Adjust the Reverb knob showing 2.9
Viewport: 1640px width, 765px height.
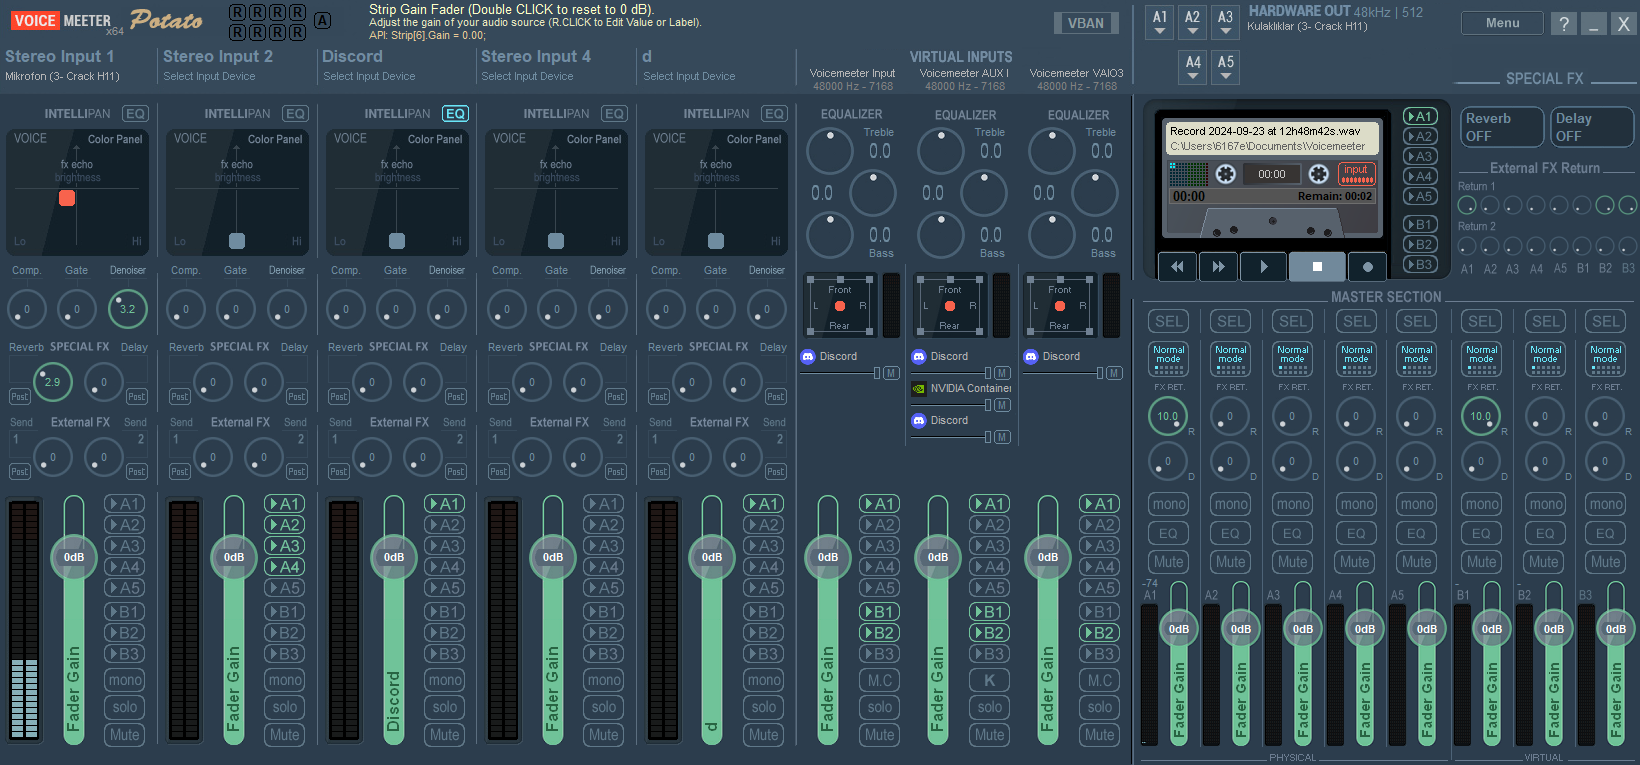52,382
